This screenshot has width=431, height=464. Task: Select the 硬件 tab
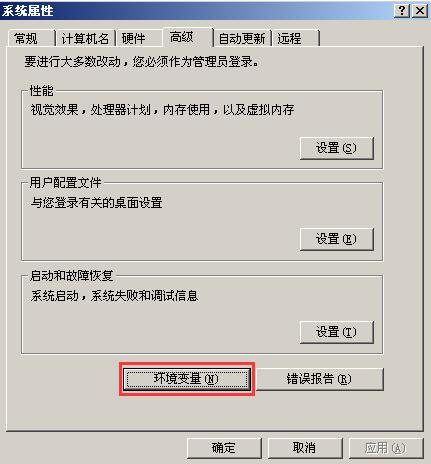pyautogui.click(x=139, y=38)
